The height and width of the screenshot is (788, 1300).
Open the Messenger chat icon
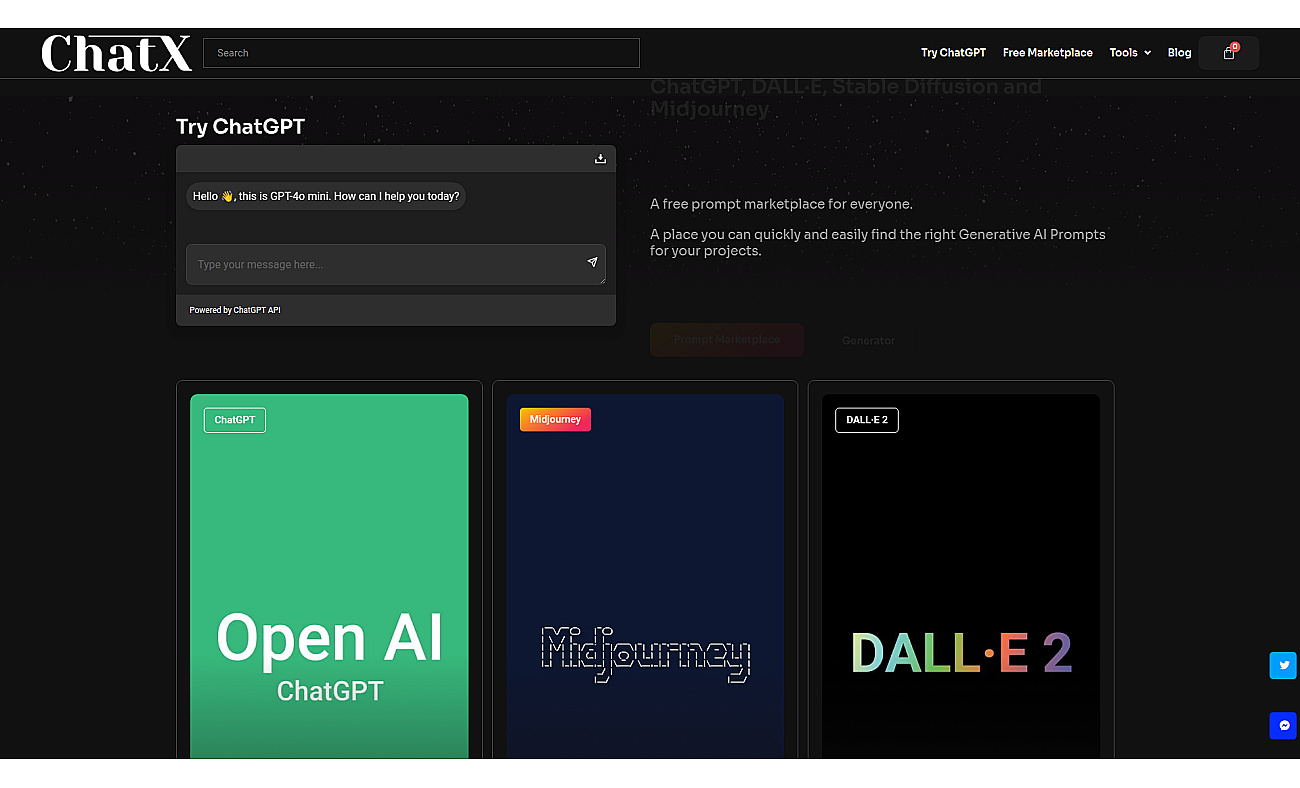[x=1283, y=726]
